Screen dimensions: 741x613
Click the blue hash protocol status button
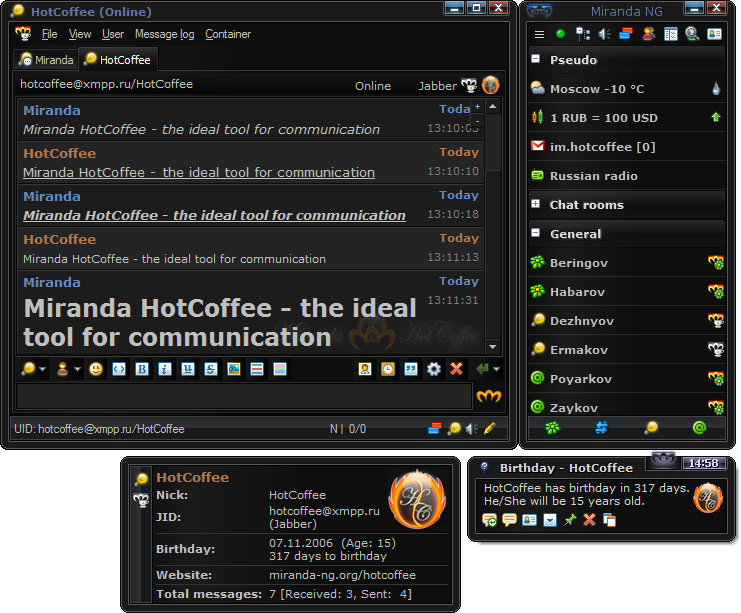click(x=601, y=428)
